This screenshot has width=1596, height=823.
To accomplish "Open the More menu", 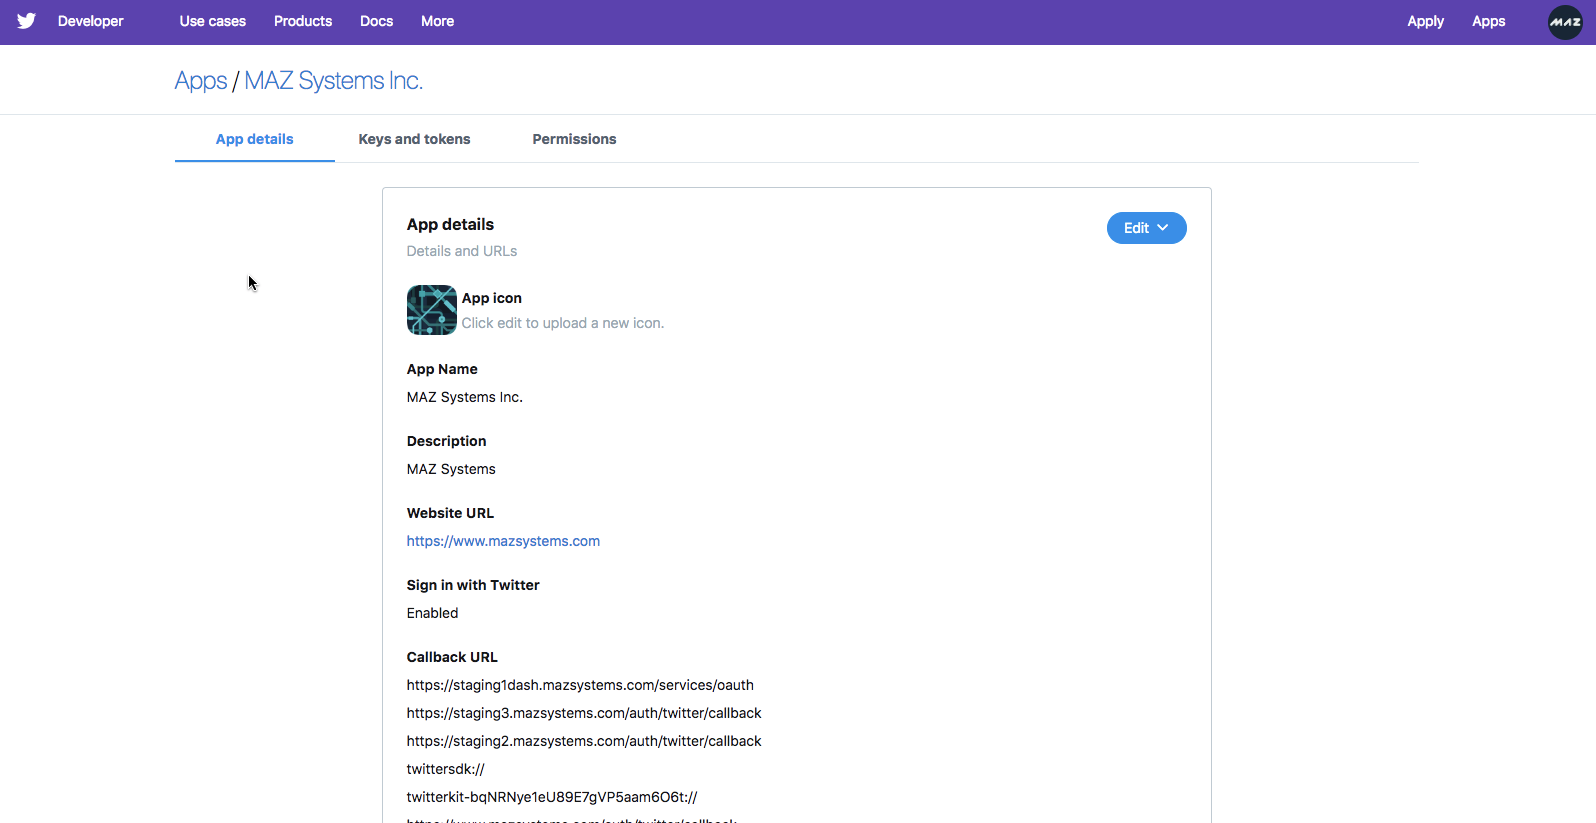I will coord(437,21).
